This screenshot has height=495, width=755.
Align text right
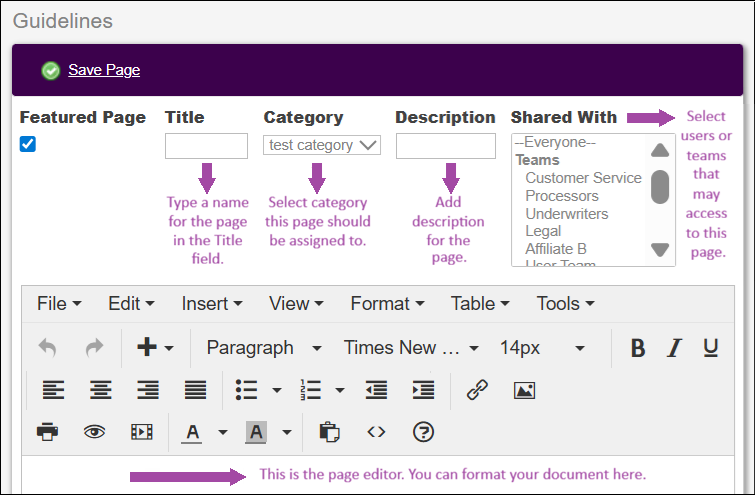tap(148, 390)
